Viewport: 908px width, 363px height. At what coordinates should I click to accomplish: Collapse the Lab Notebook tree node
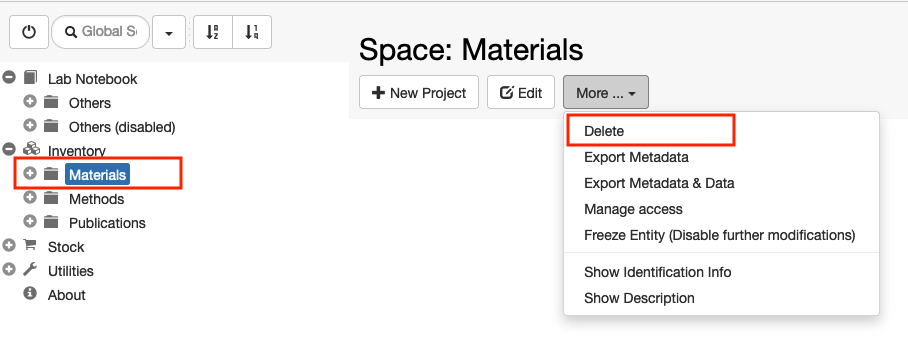tap(9, 77)
